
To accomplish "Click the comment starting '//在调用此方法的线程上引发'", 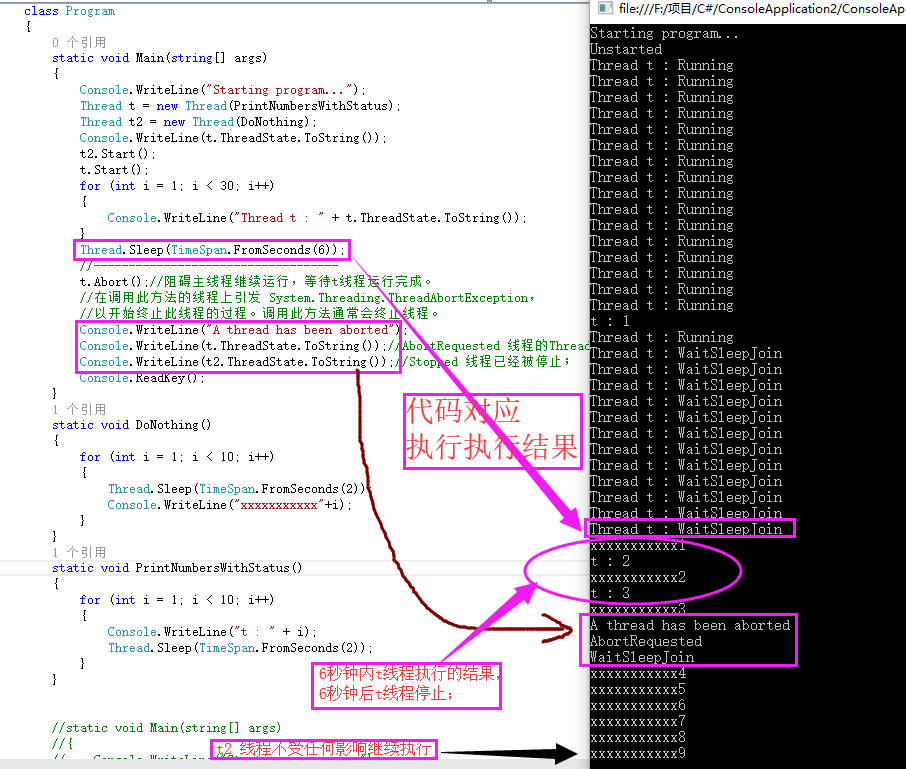I will 307,298.
